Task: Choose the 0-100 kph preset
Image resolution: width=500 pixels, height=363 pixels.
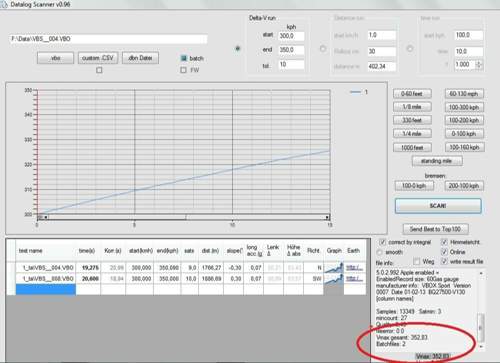Action: [464, 134]
